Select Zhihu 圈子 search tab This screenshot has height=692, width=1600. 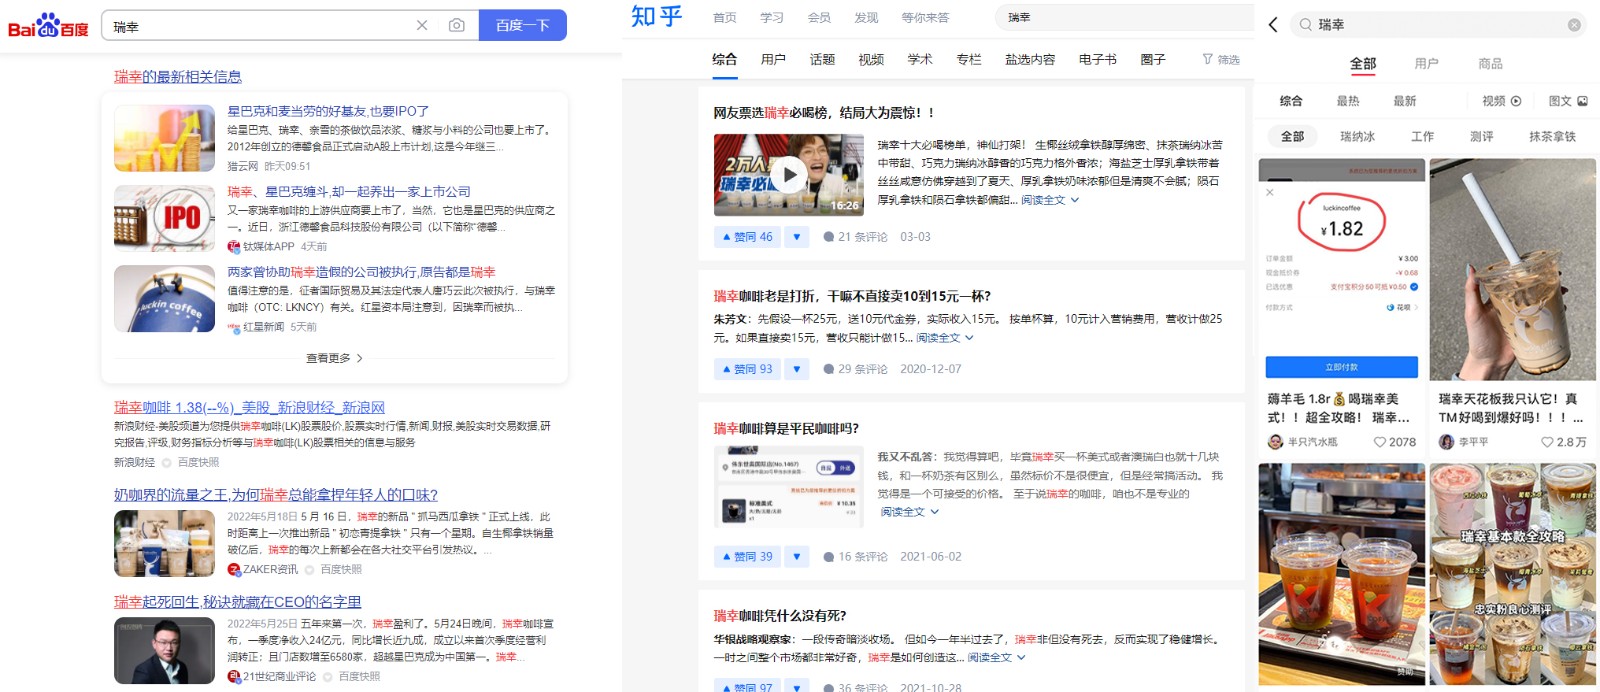[x=1153, y=60]
